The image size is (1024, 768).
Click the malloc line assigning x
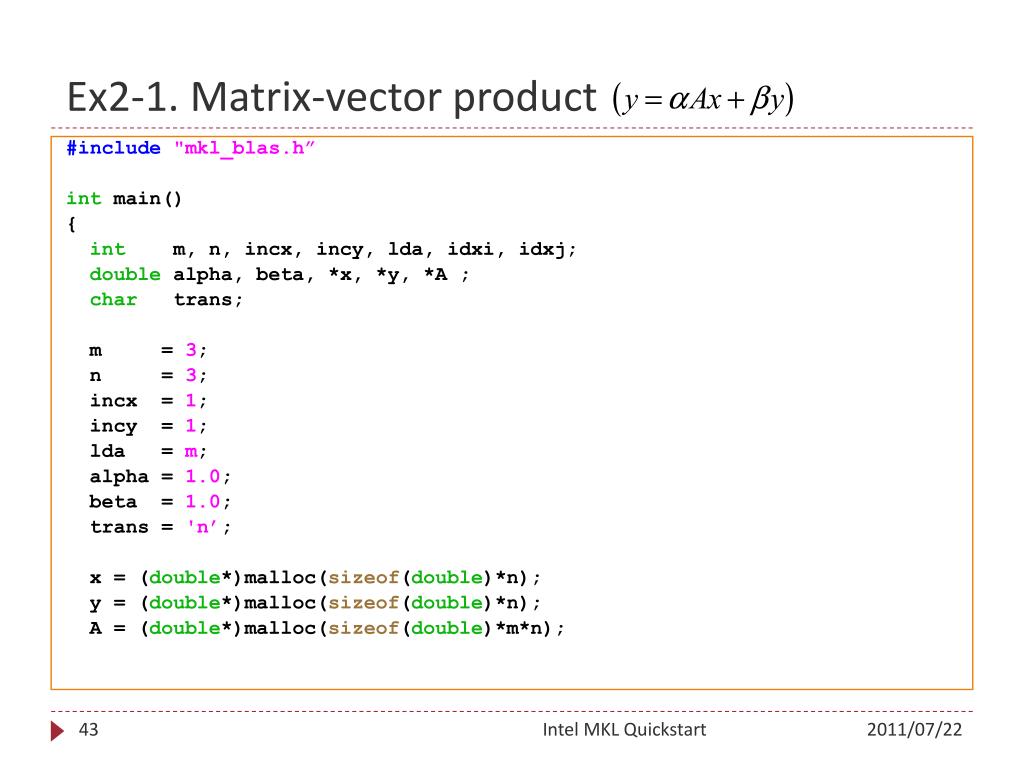[x=315, y=578]
